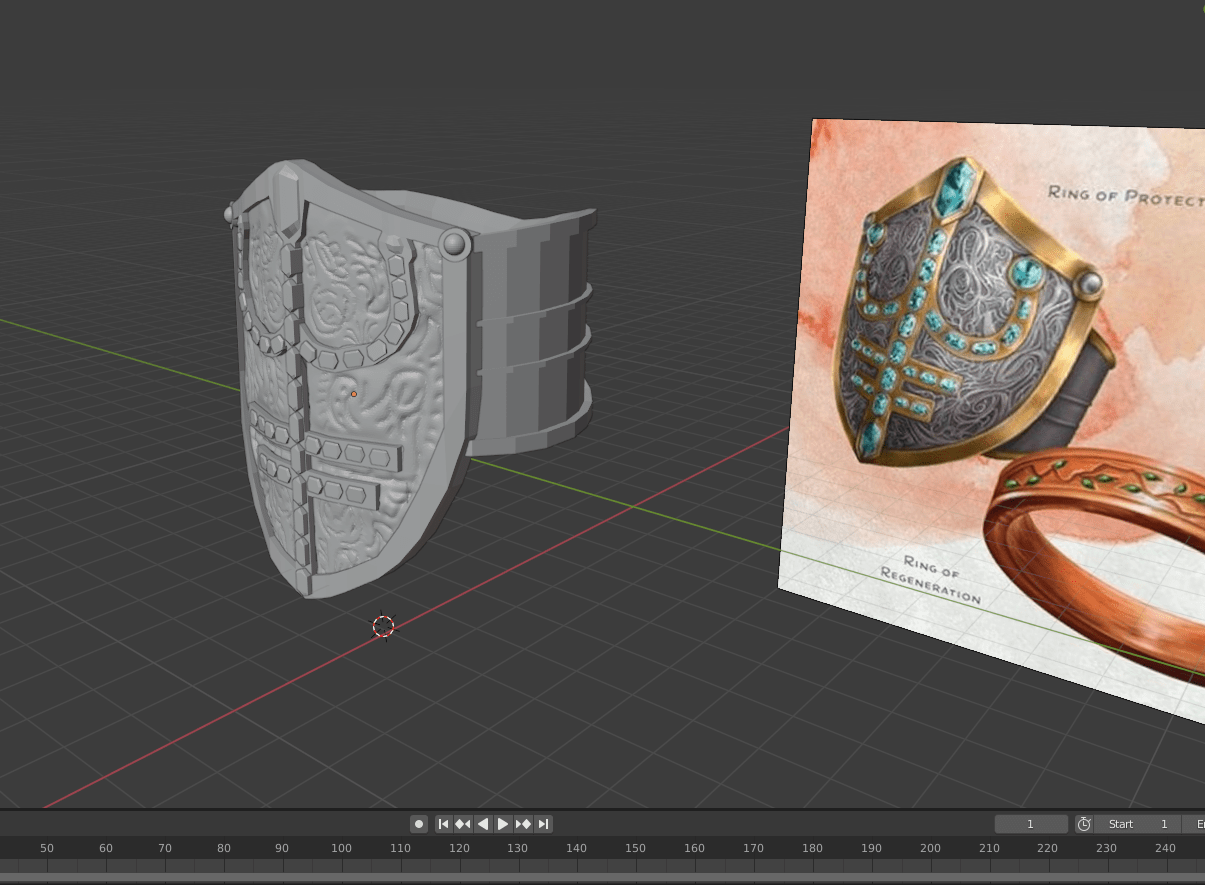Toggle the auto keying record button
Image resolution: width=1205 pixels, height=885 pixels.
(x=419, y=824)
